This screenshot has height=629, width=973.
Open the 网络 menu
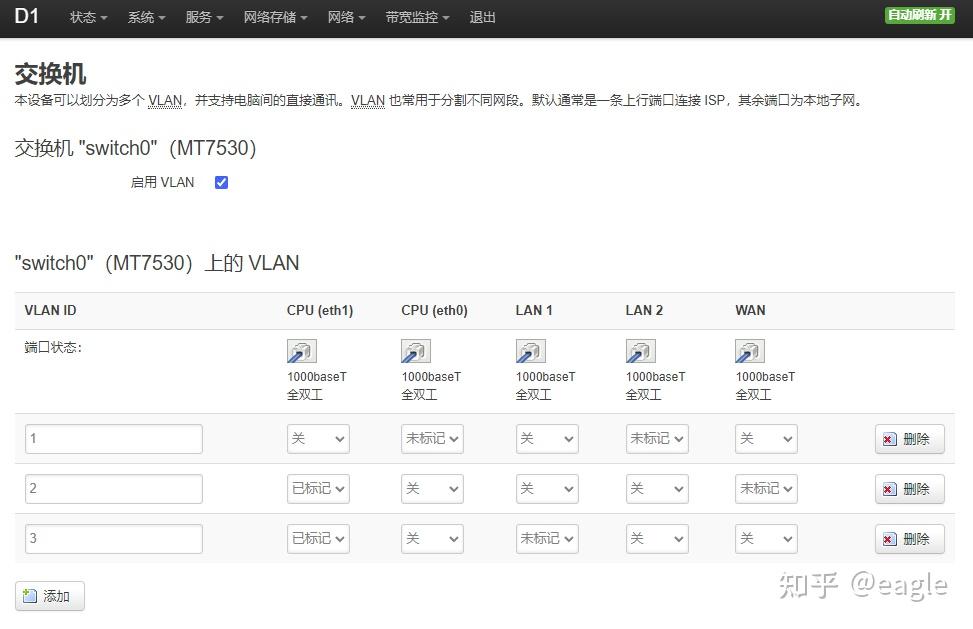(x=346, y=17)
